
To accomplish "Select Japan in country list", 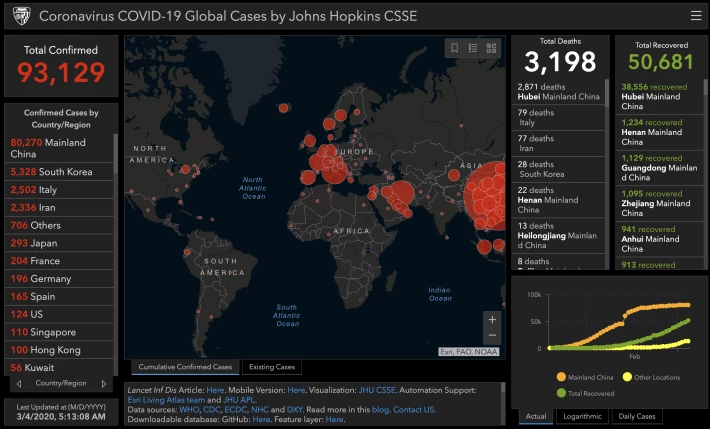I will click(x=59, y=243).
